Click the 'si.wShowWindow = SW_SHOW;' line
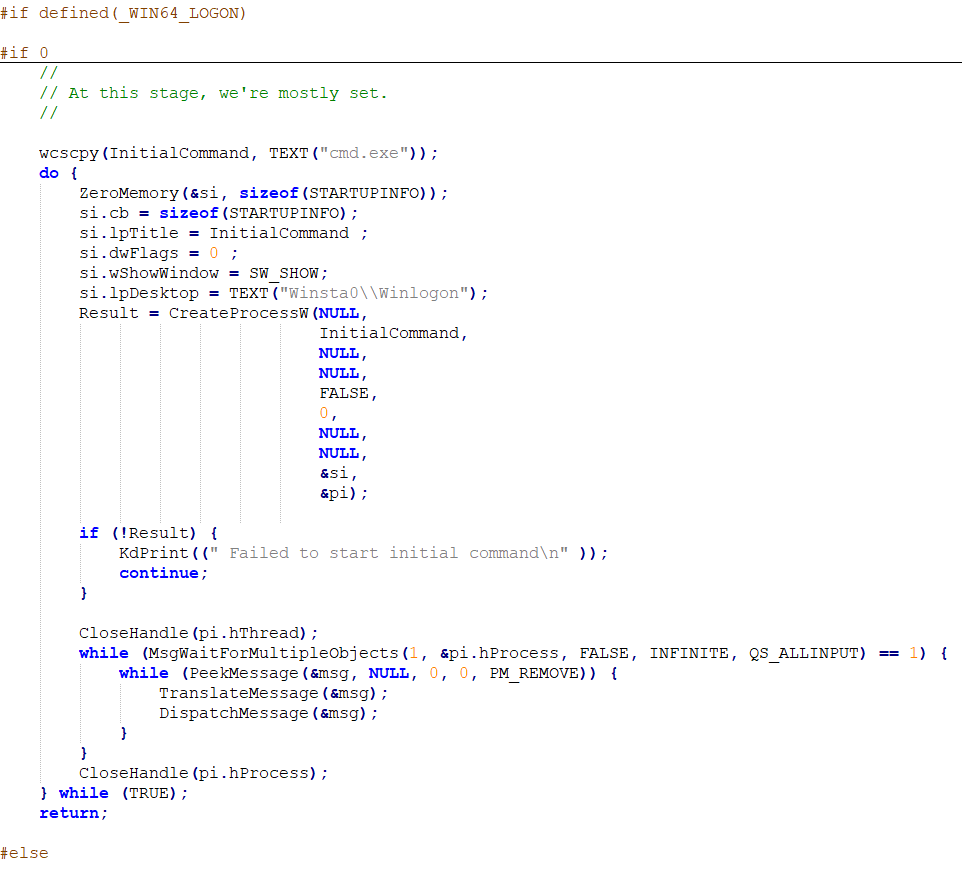 point(204,273)
